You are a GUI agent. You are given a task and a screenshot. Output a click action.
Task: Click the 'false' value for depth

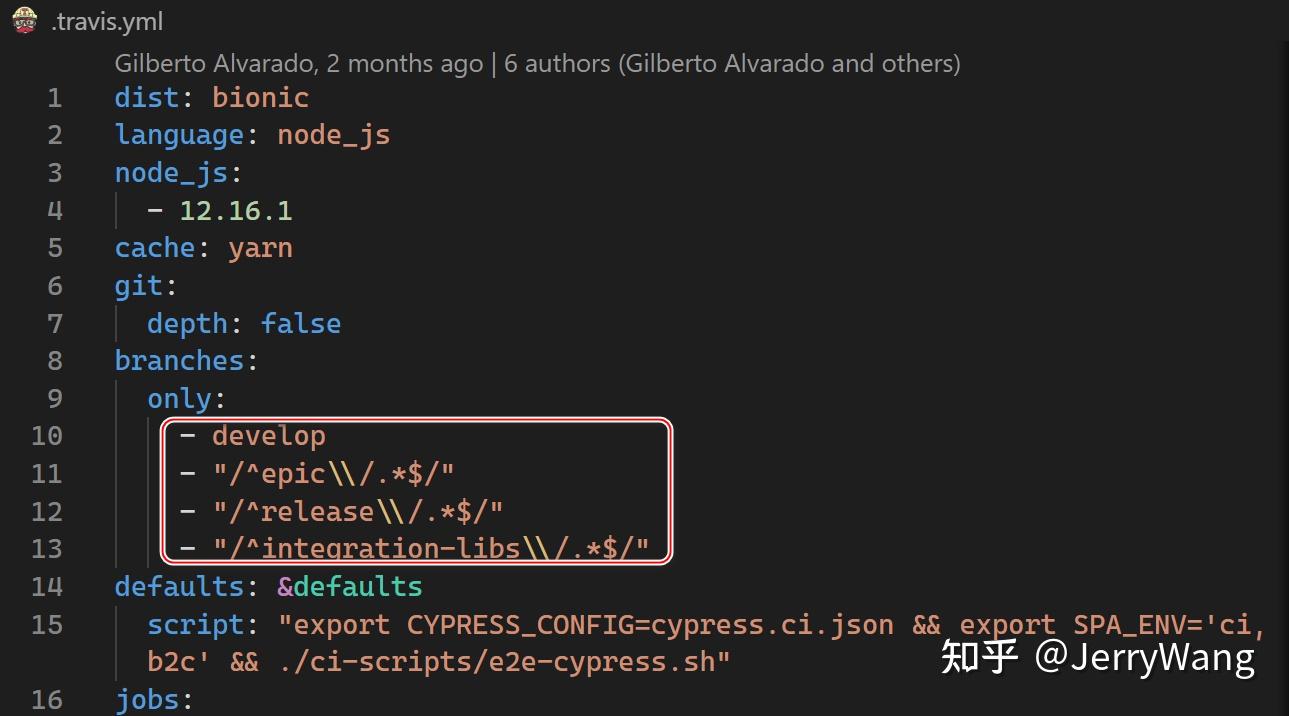coord(300,324)
